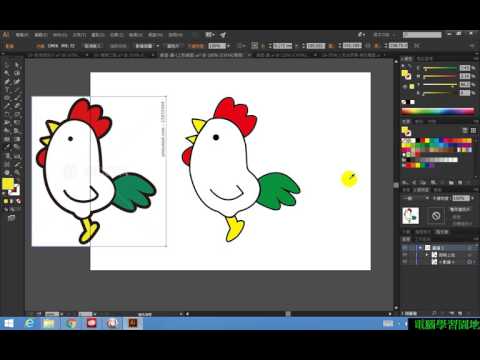
Task: Open the first menu bar item (File)
Action: click(x=22, y=35)
